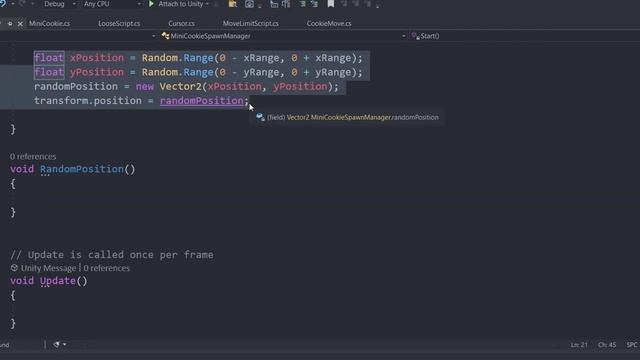Switch to the LooseScript.cs tab

coord(119,23)
